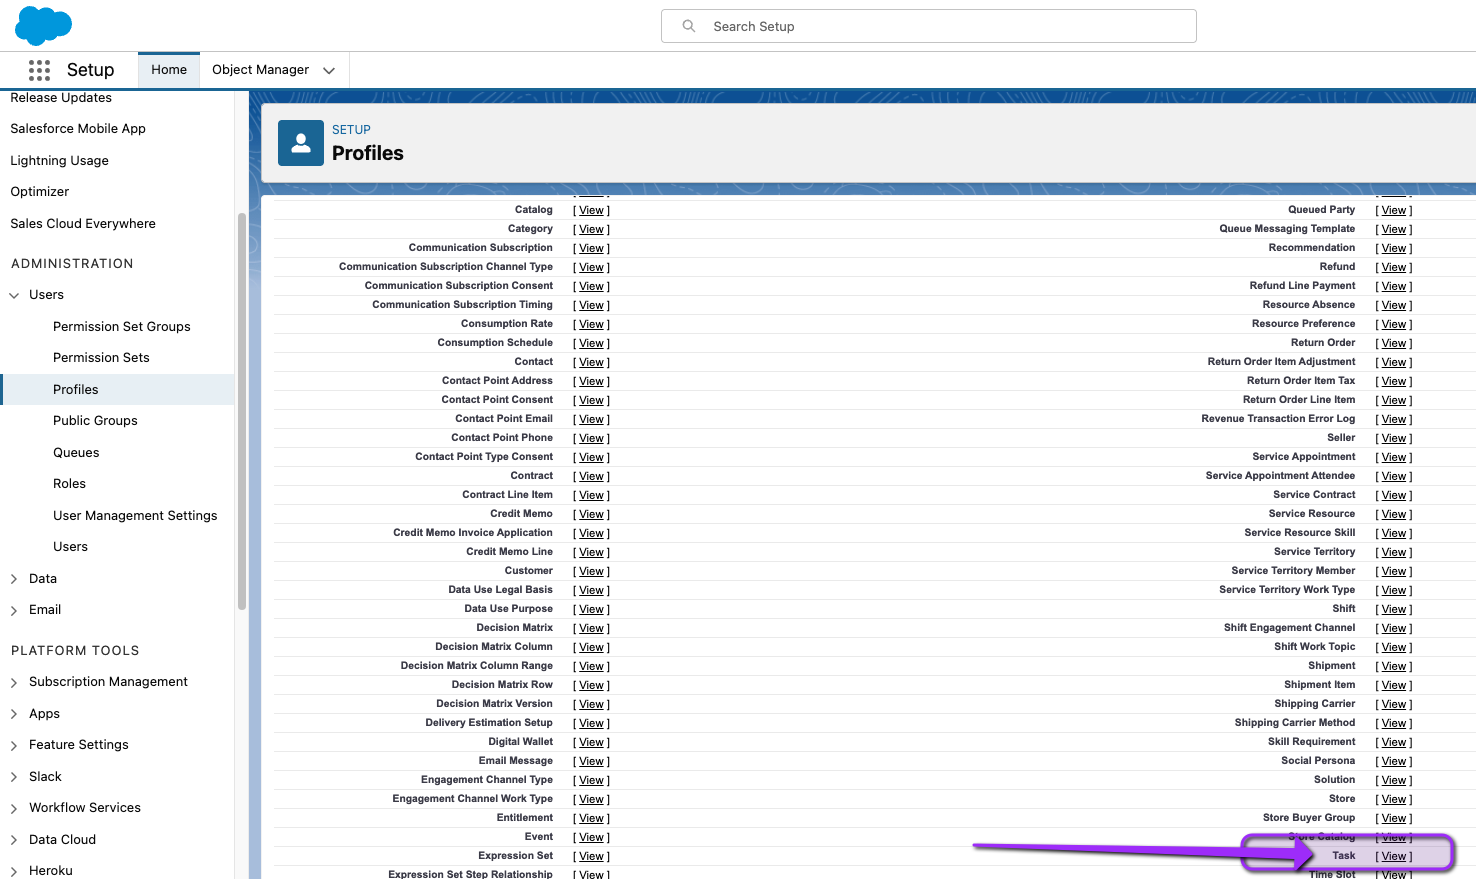Open Public Groups
Viewport: 1476px width, 879px height.
point(95,421)
